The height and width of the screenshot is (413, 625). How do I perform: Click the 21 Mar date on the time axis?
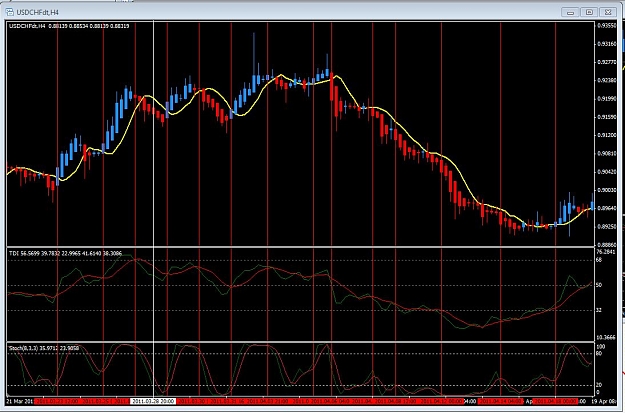pos(20,401)
